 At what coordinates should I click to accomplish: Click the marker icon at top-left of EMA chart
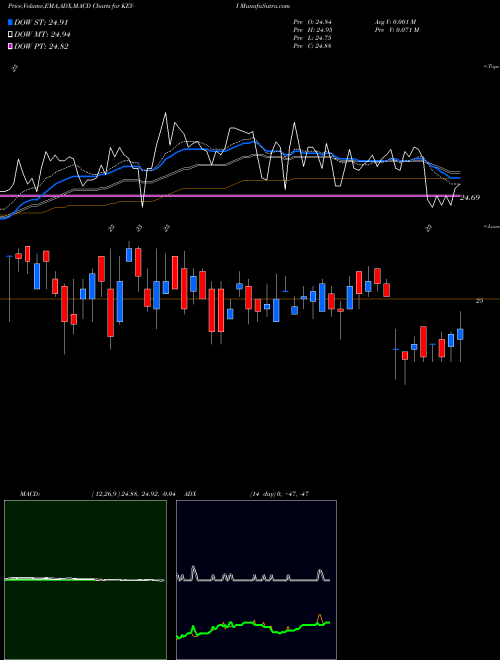pyautogui.click(x=14, y=68)
